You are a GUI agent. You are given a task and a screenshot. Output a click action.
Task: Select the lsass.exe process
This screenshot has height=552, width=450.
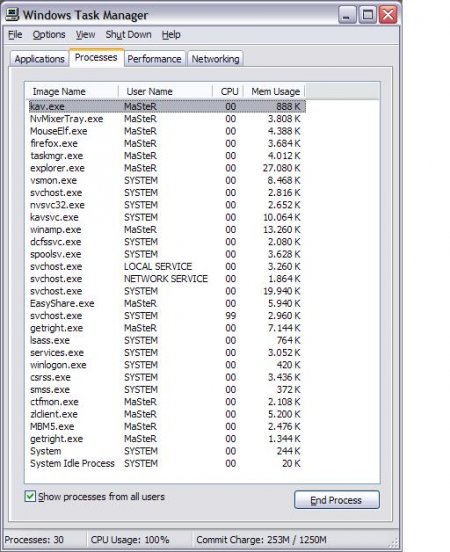pos(167,340)
